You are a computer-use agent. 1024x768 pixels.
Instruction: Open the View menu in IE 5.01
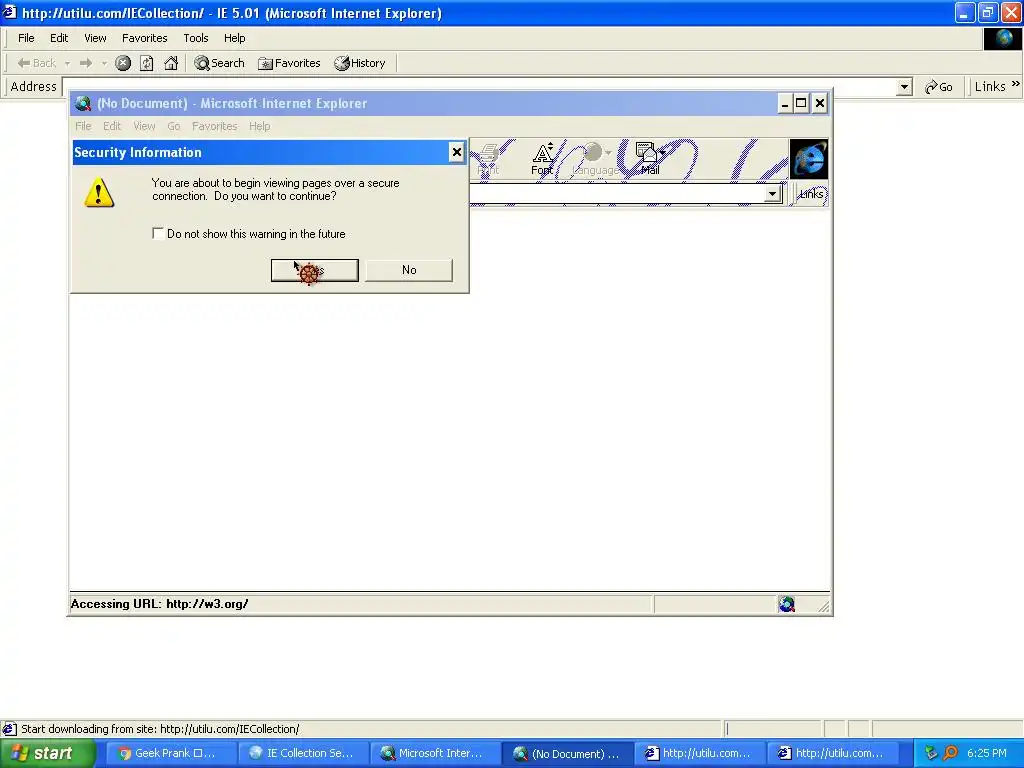(95, 38)
